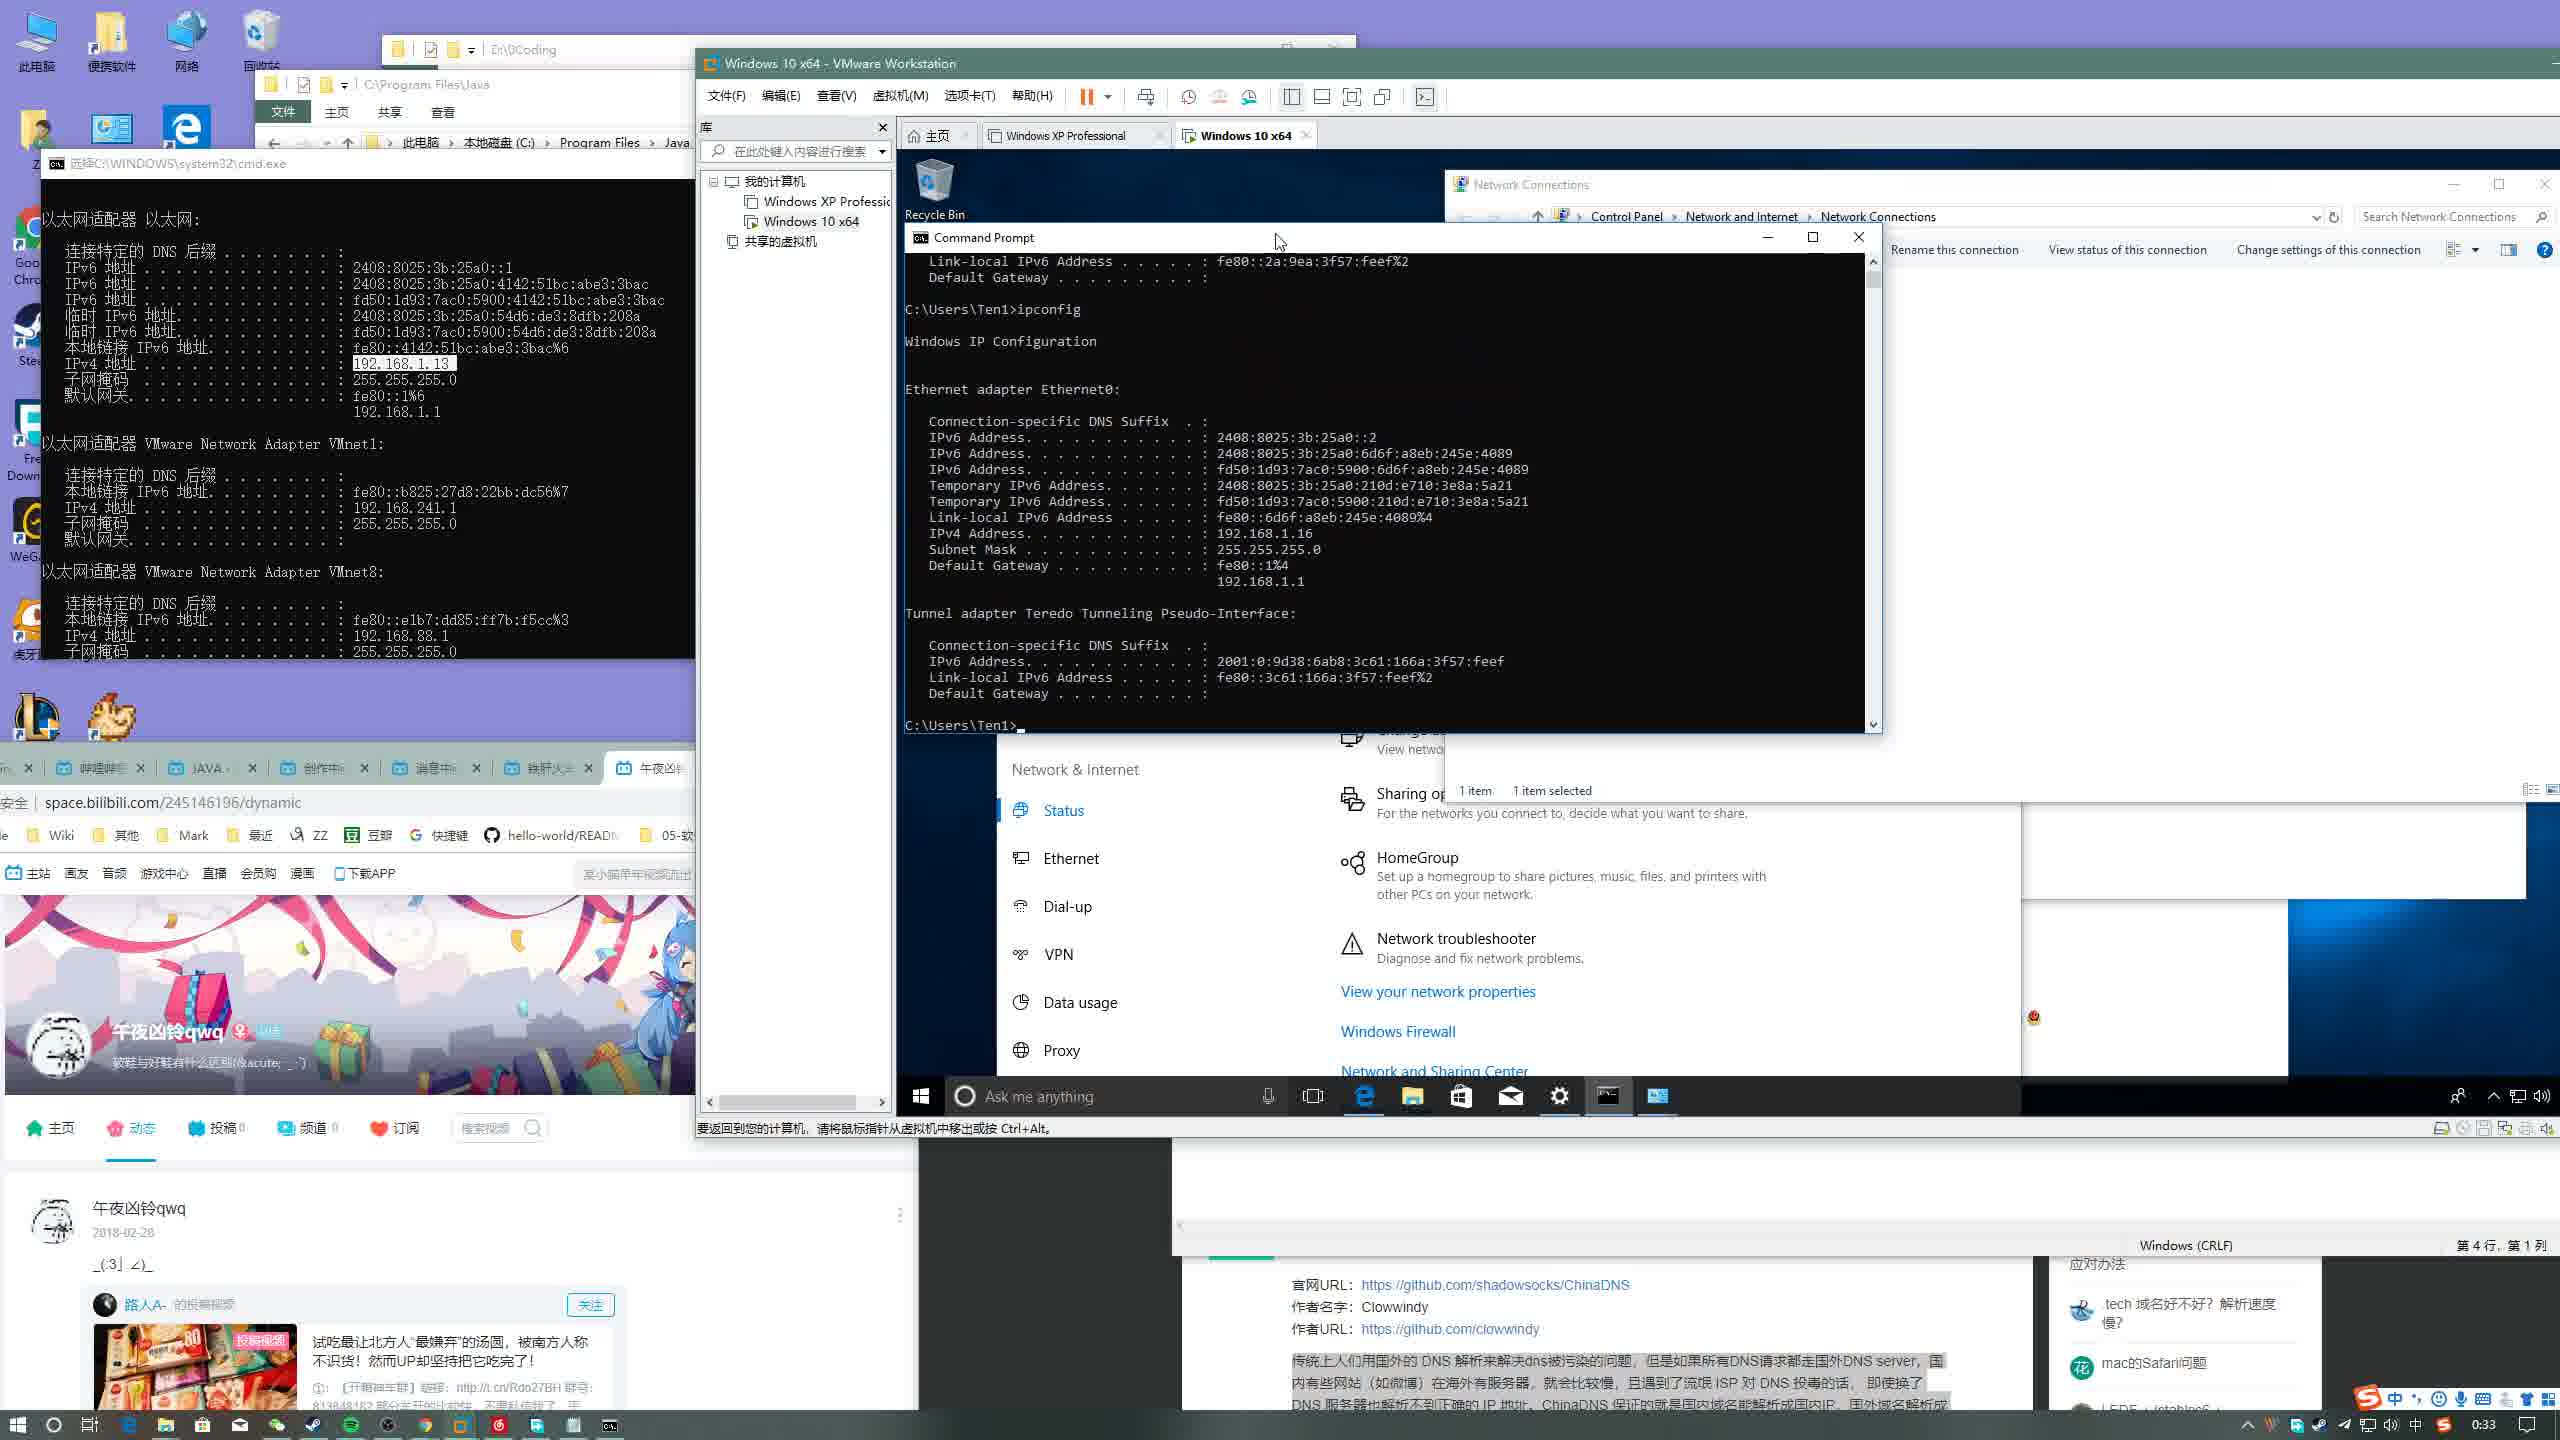Click the VM taskbar volume icon
This screenshot has width=2560, height=1440.
2541,1097
